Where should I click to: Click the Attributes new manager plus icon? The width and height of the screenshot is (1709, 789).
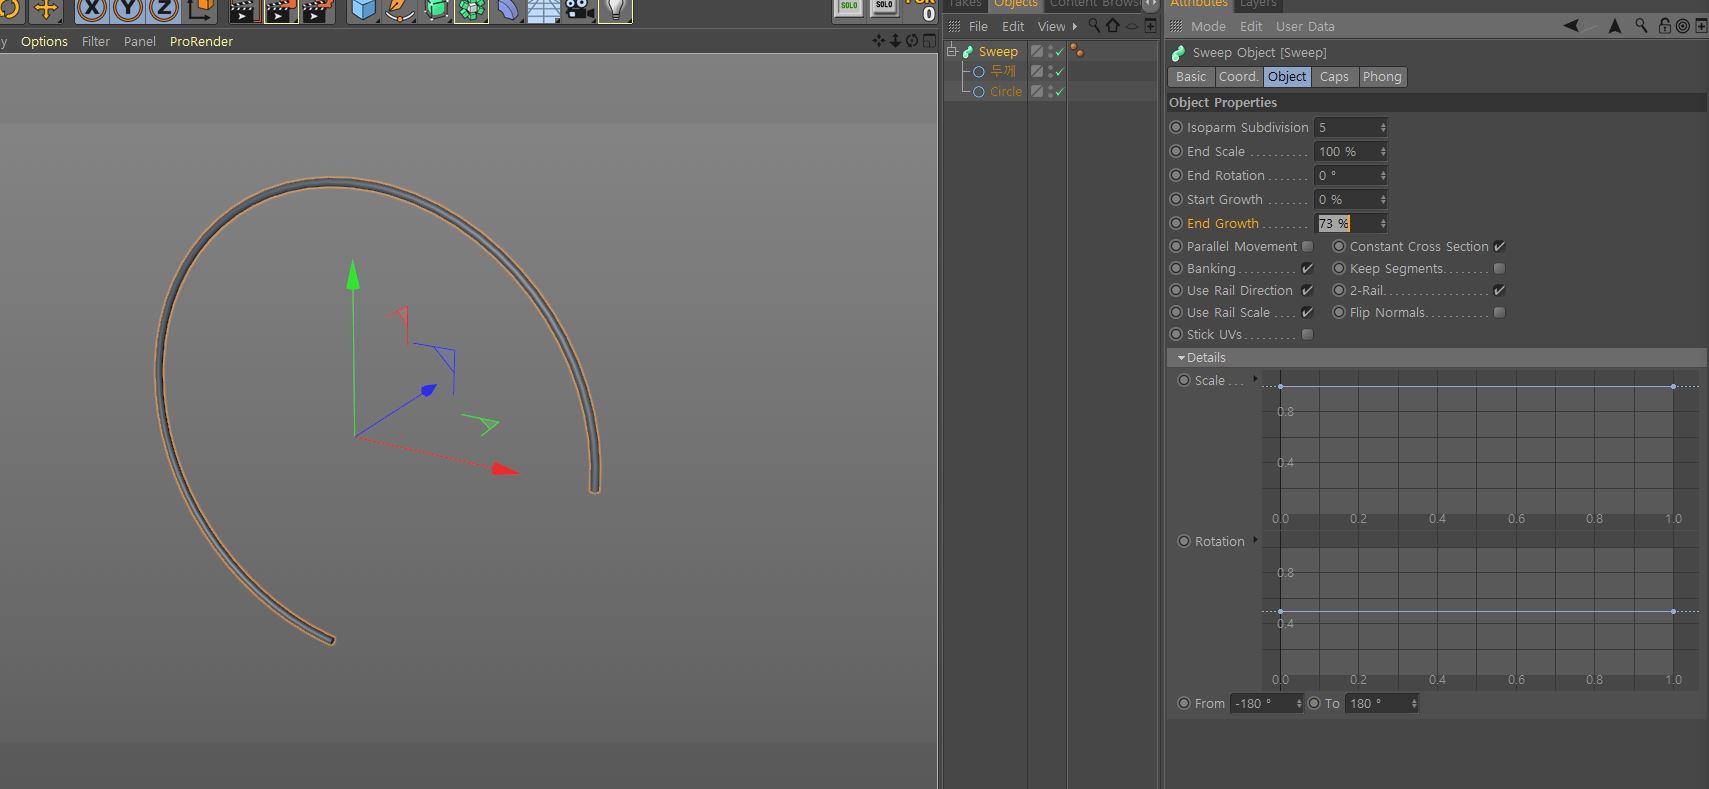click(1701, 26)
